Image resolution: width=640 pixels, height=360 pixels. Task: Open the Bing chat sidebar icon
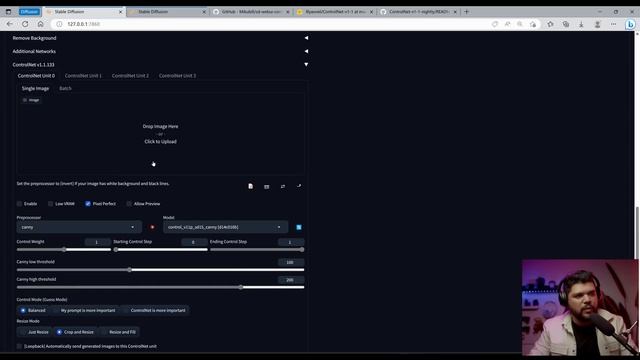pos(630,24)
